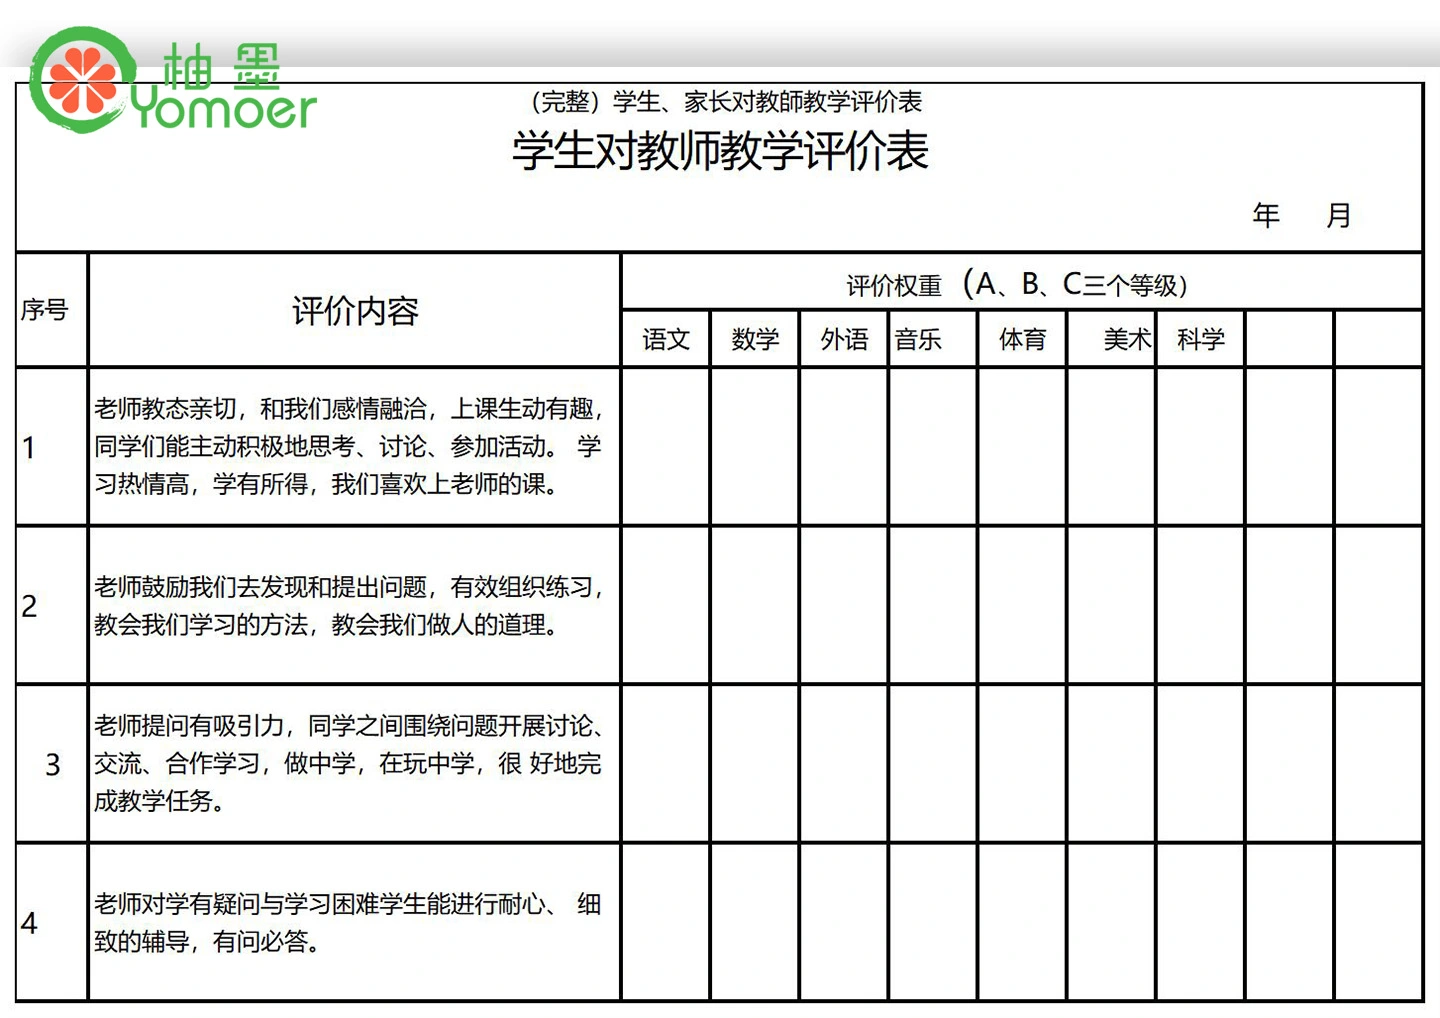
Task: Click the 外语 column header
Action: point(844,340)
